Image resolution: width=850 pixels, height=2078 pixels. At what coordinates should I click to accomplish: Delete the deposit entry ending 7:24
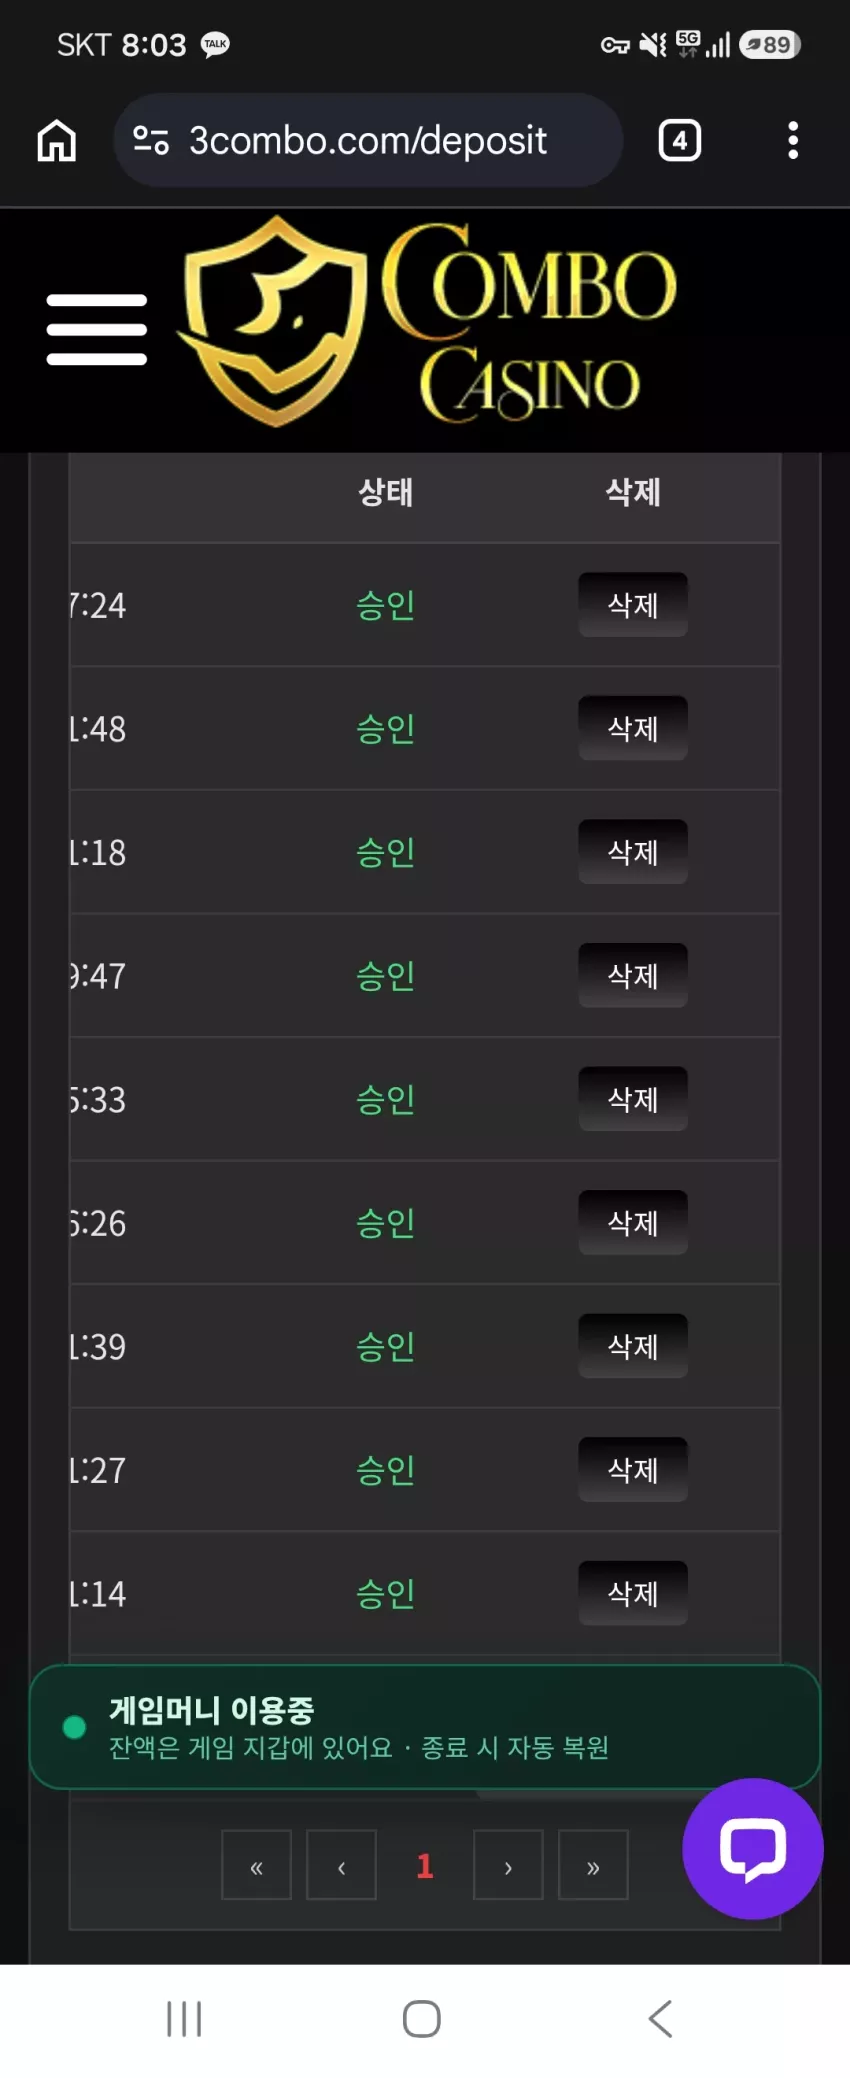tap(633, 604)
